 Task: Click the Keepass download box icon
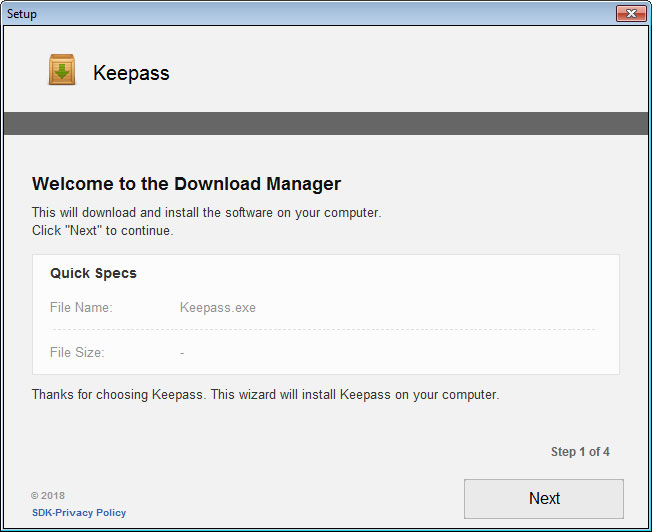pos(62,69)
